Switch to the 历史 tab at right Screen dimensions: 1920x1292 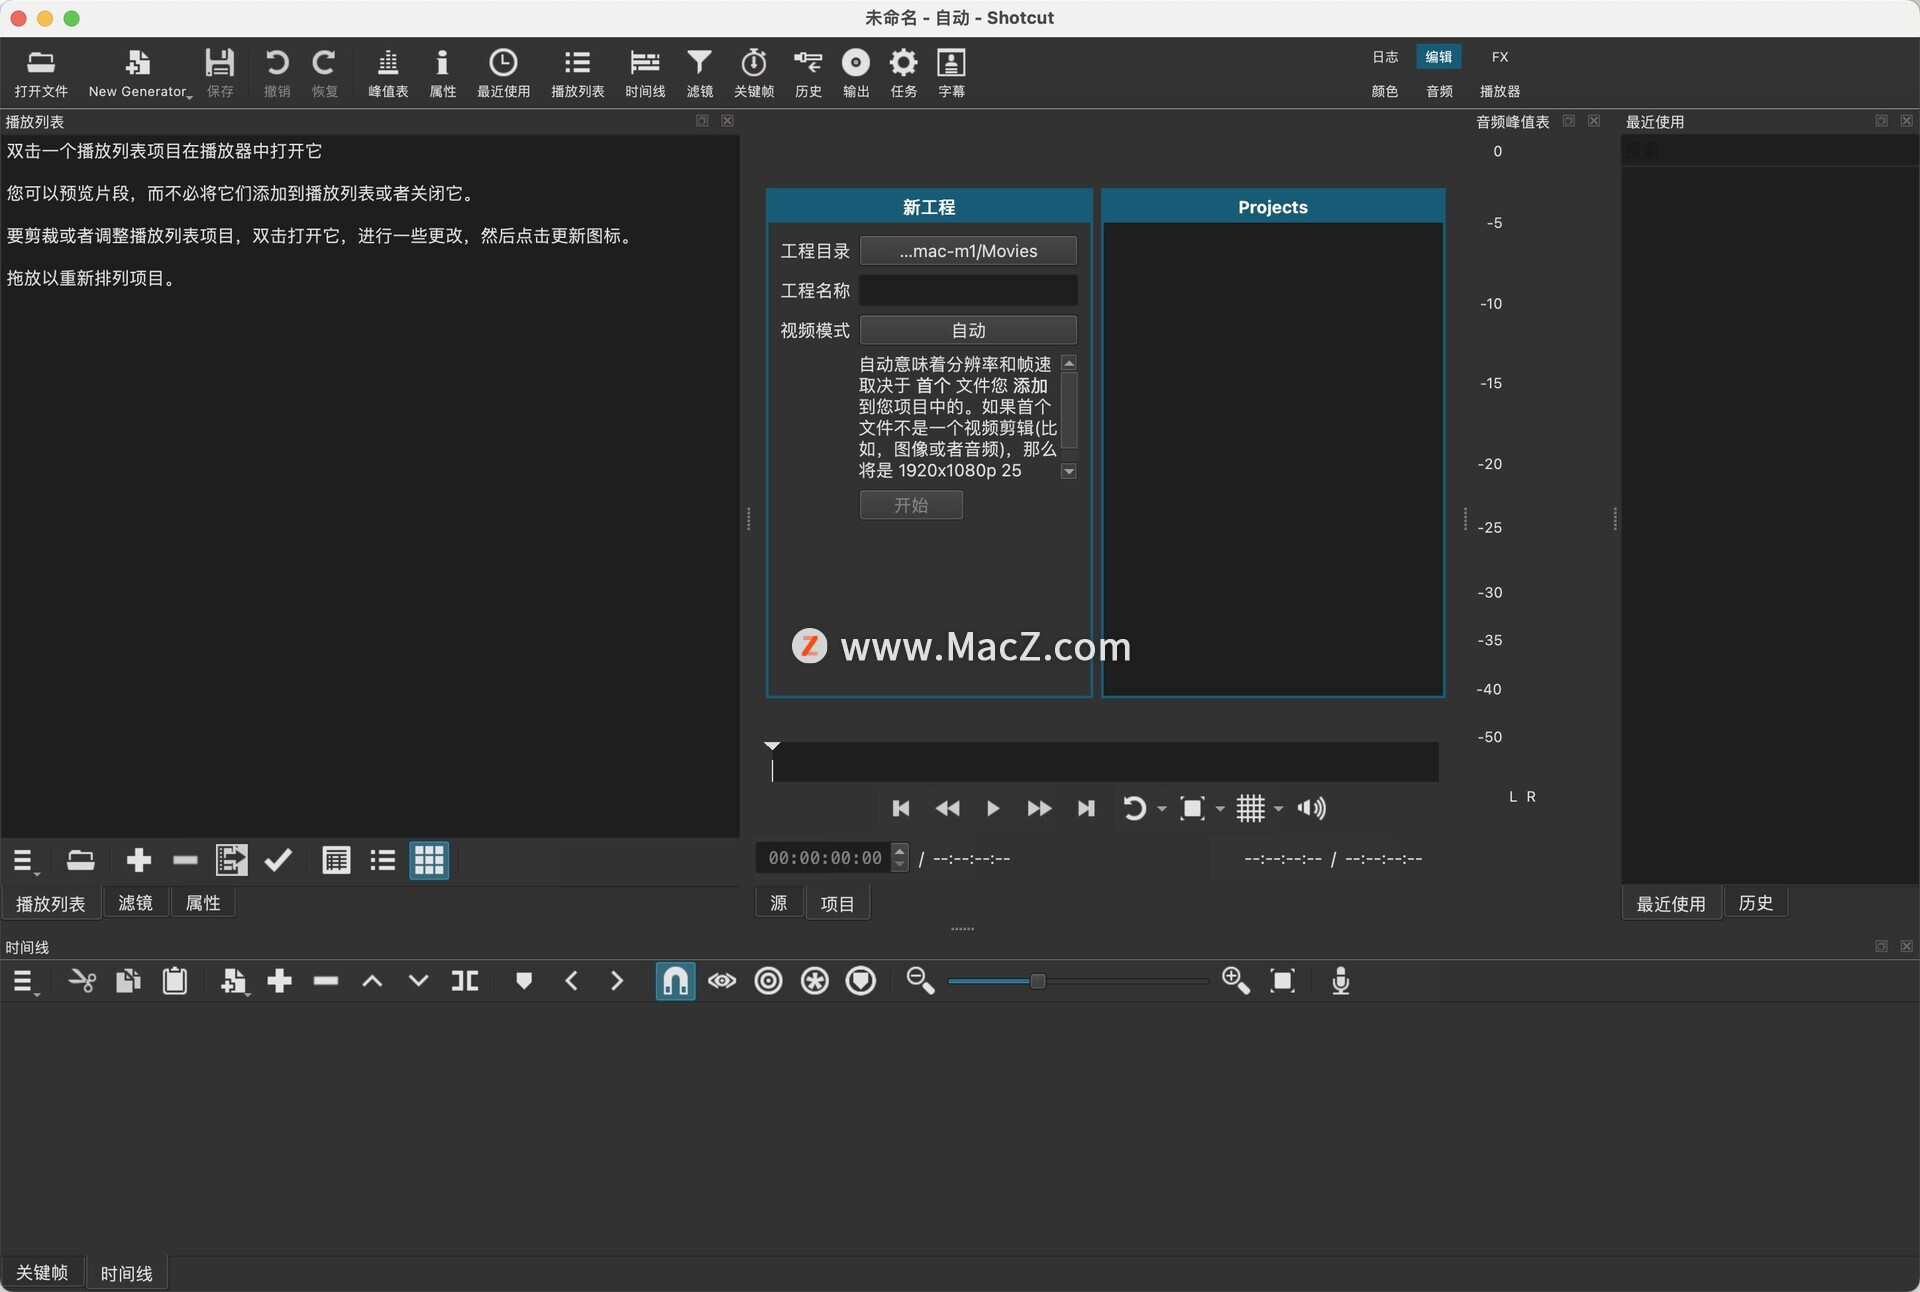coord(1756,903)
